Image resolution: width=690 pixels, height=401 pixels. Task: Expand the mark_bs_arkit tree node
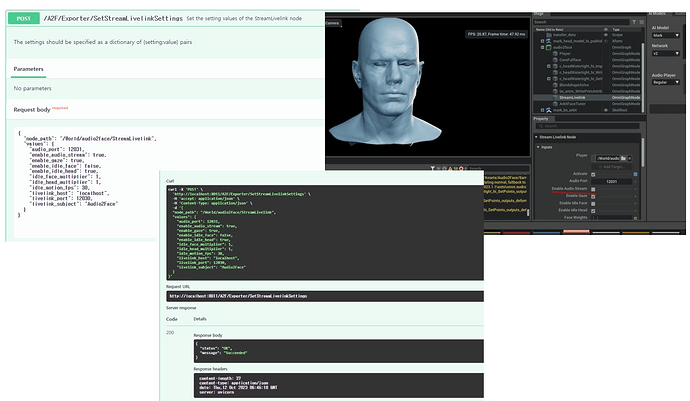(542, 110)
